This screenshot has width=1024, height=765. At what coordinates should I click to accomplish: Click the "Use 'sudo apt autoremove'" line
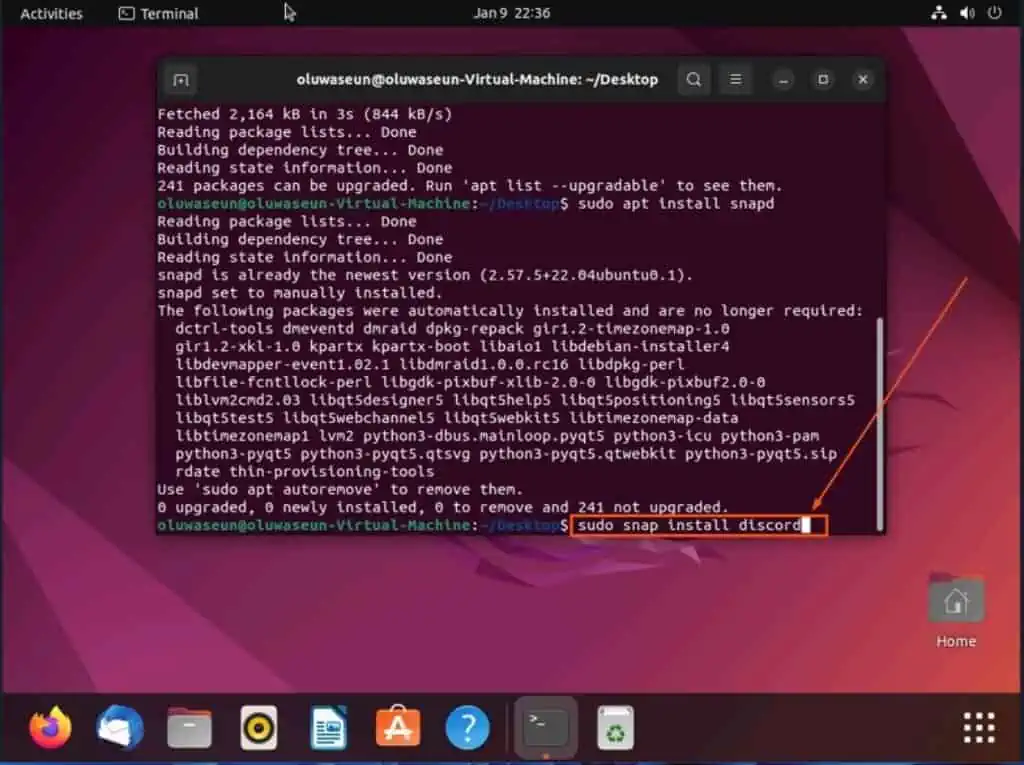click(340, 490)
